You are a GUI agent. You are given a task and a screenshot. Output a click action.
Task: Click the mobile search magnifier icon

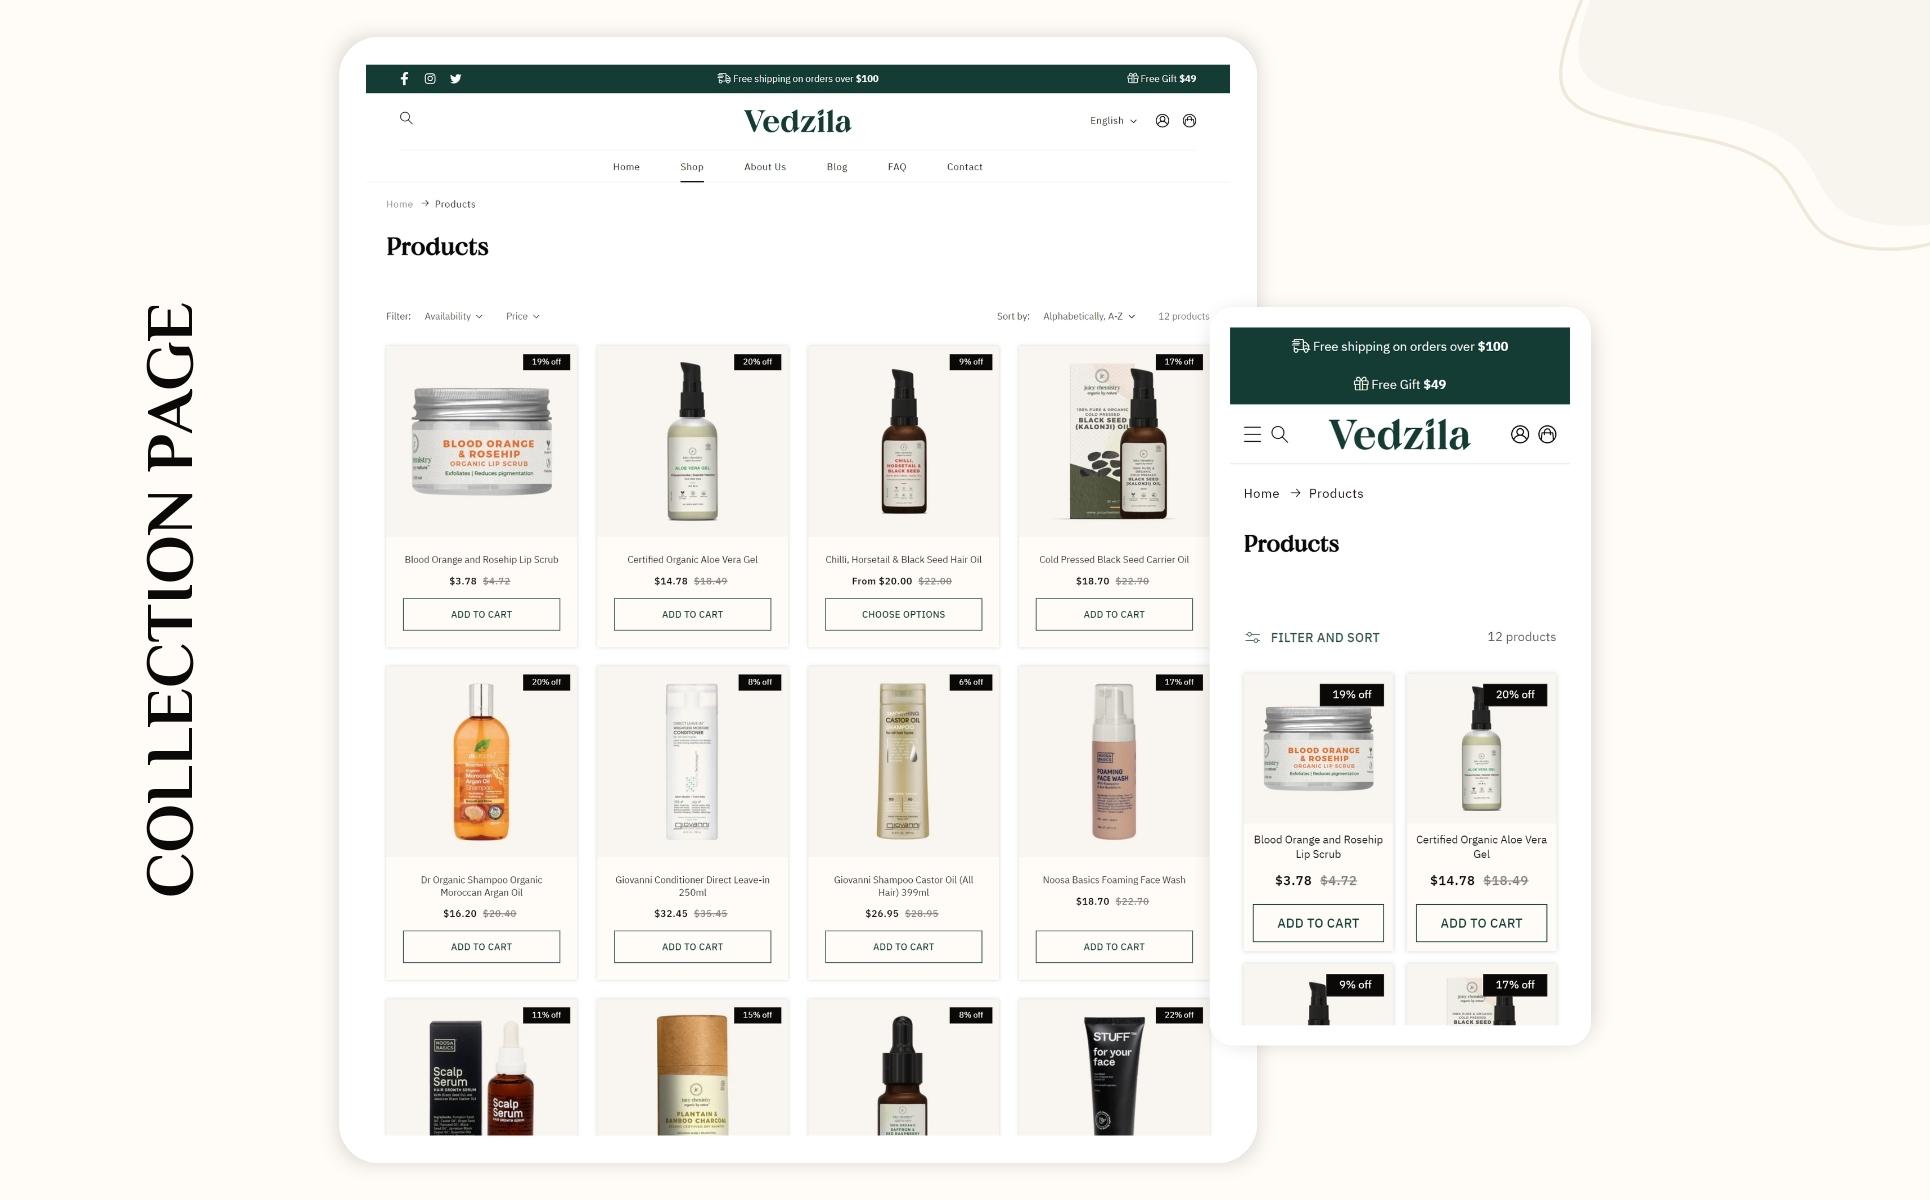1280,434
